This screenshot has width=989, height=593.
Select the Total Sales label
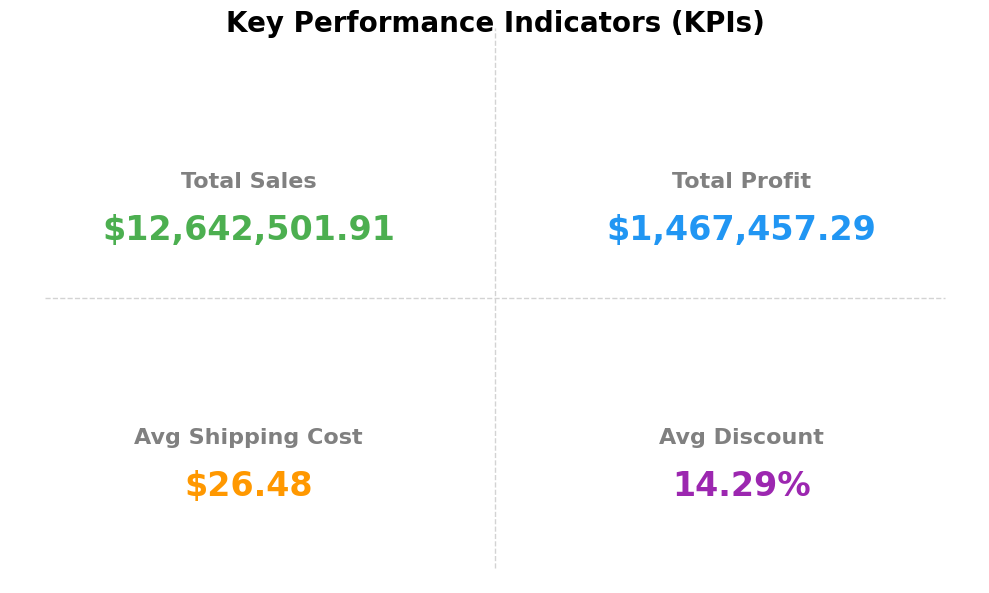[248, 182]
